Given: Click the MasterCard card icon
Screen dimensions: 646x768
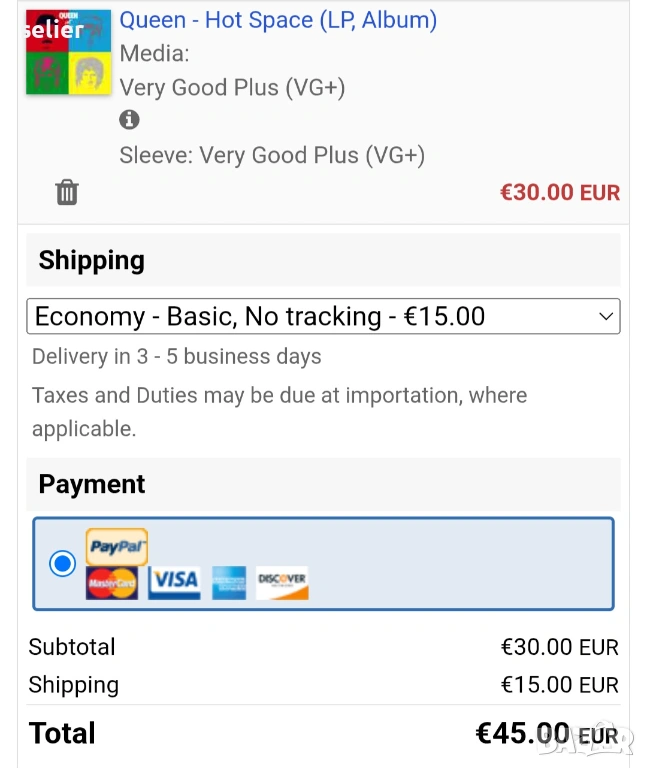Looking at the screenshot, I should point(112,582).
